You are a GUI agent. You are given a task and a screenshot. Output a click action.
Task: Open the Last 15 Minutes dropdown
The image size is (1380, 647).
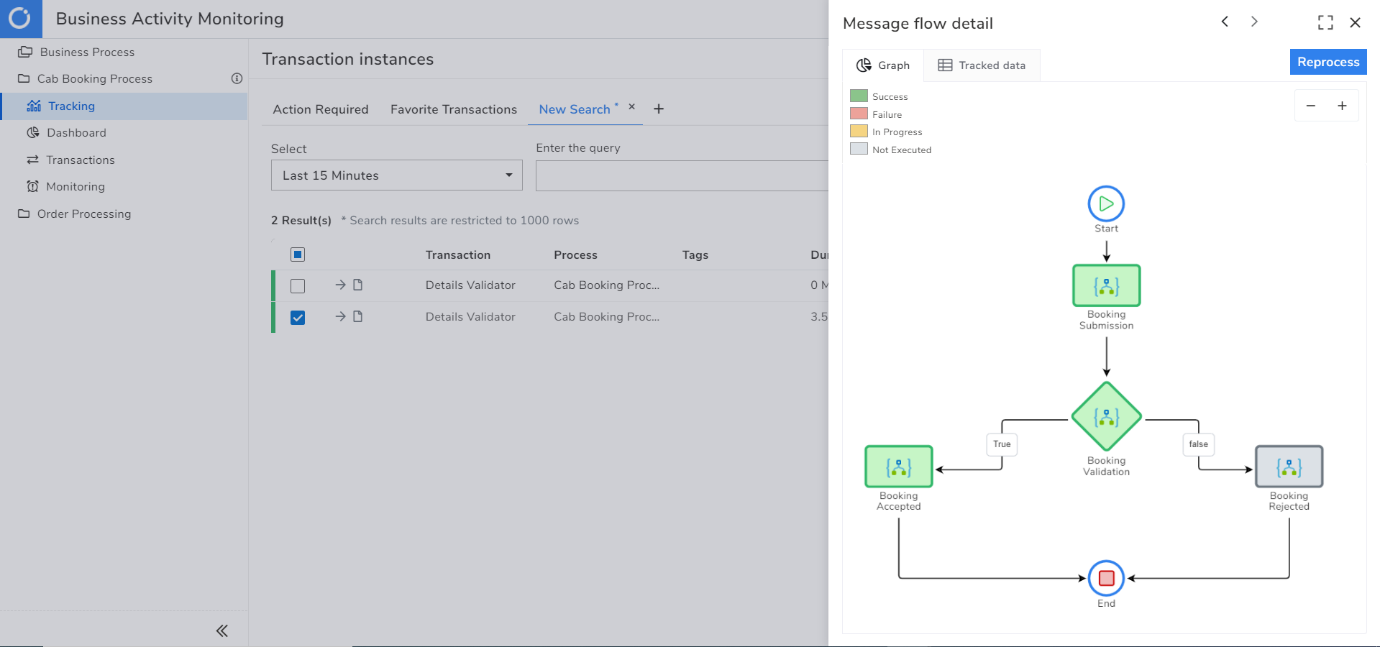pyautogui.click(x=396, y=176)
